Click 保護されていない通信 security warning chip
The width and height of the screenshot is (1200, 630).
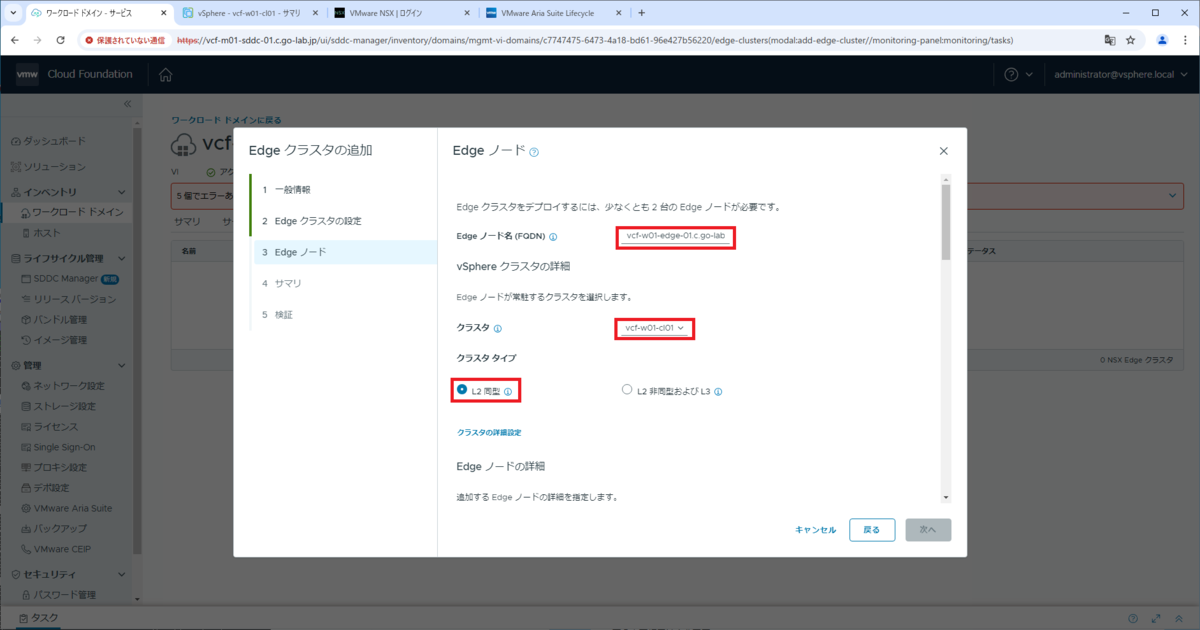point(125,40)
